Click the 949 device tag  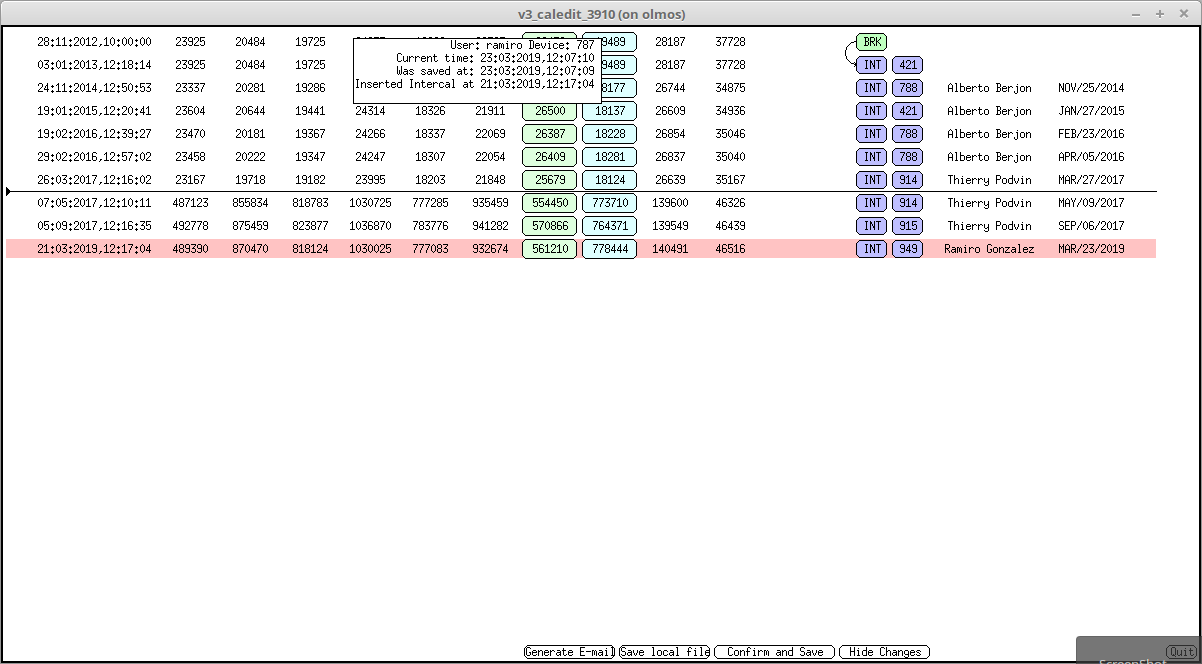[907, 249]
